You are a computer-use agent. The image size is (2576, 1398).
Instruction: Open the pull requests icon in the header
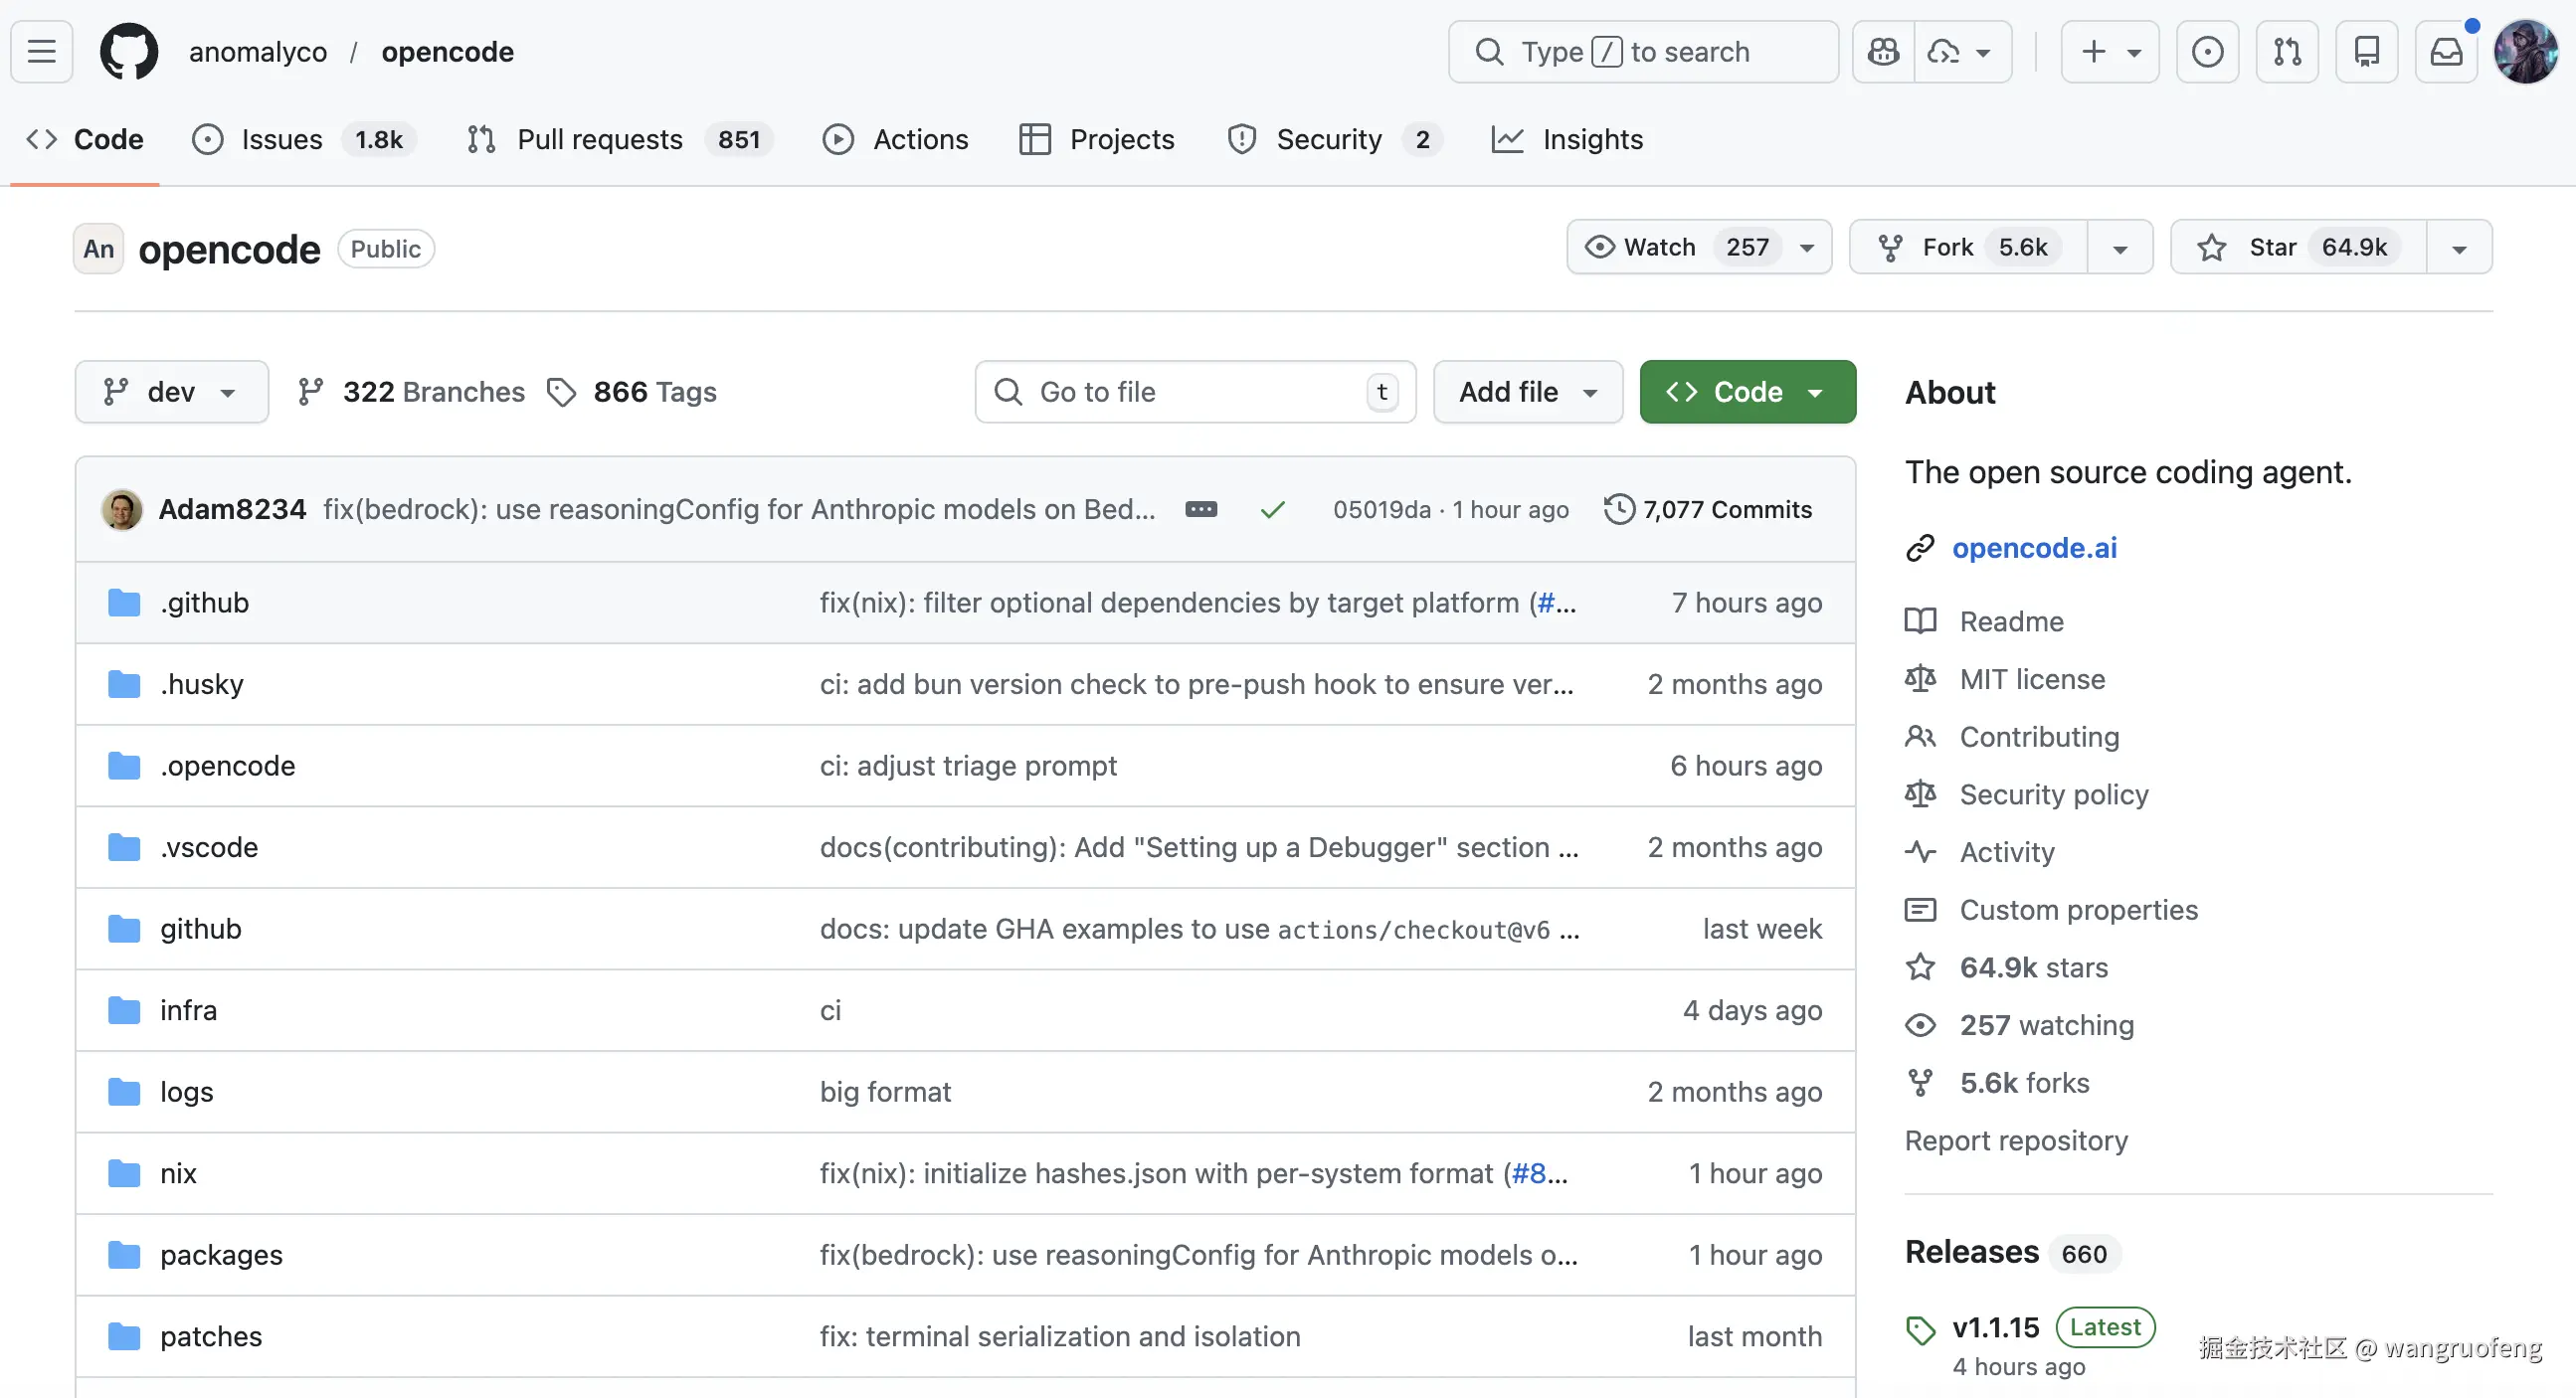(x=2287, y=51)
